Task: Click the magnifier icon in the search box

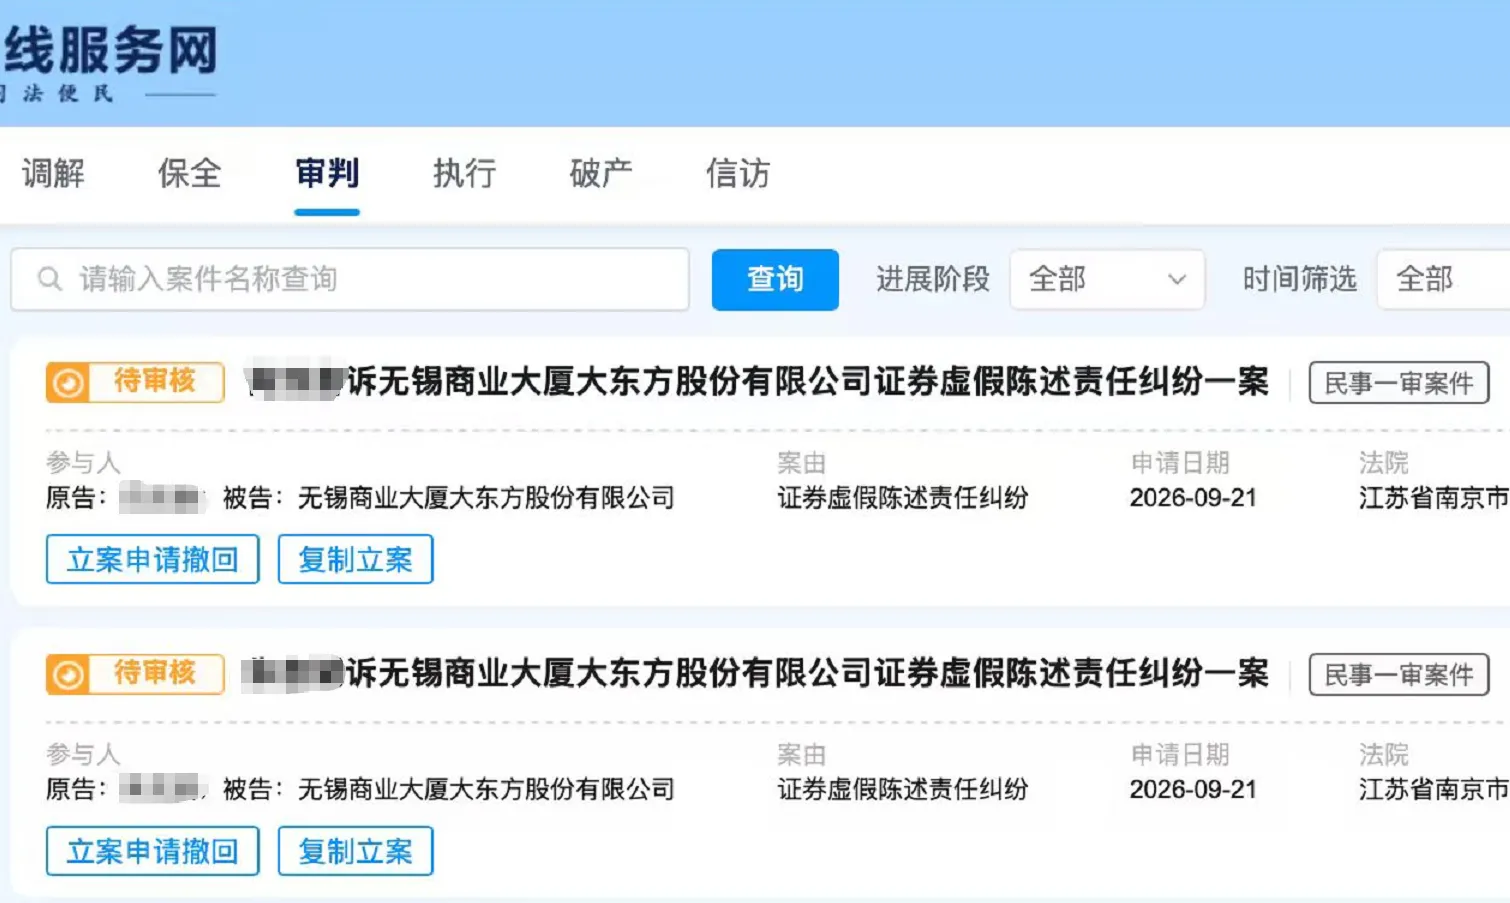Action: 50,279
